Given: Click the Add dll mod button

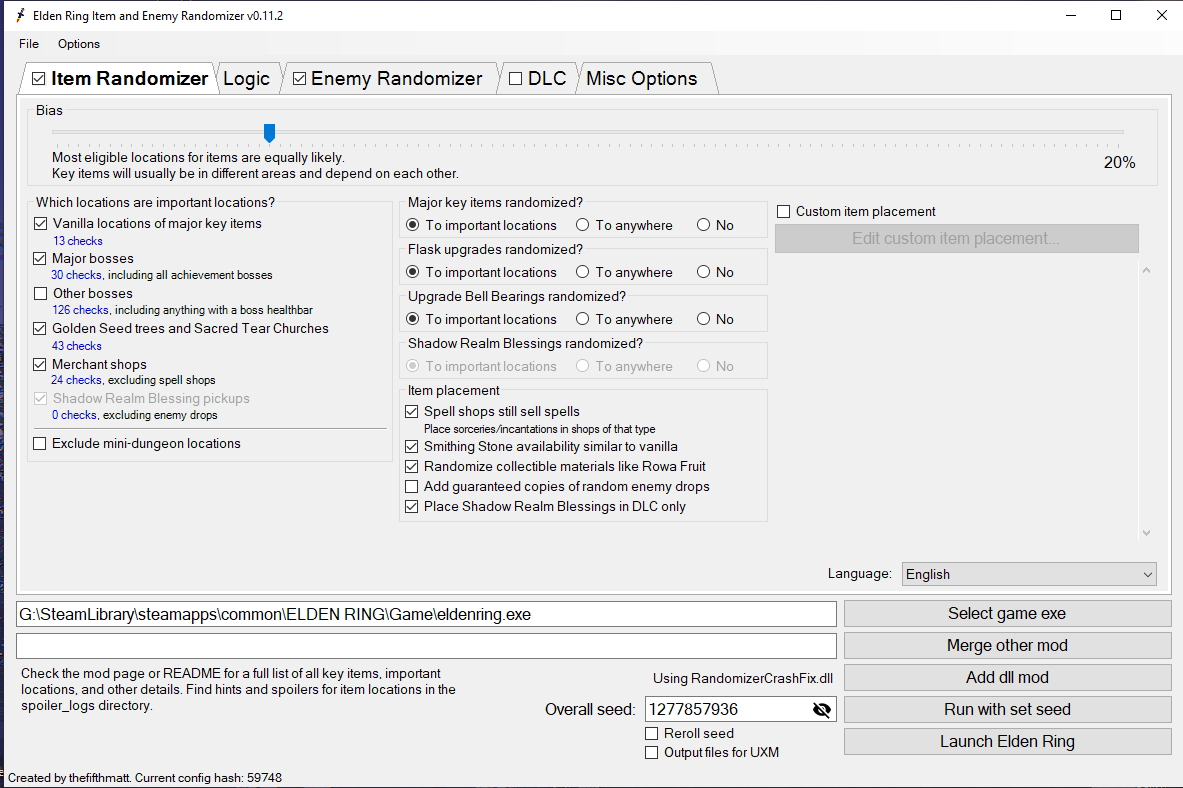Looking at the screenshot, I should 1007,678.
